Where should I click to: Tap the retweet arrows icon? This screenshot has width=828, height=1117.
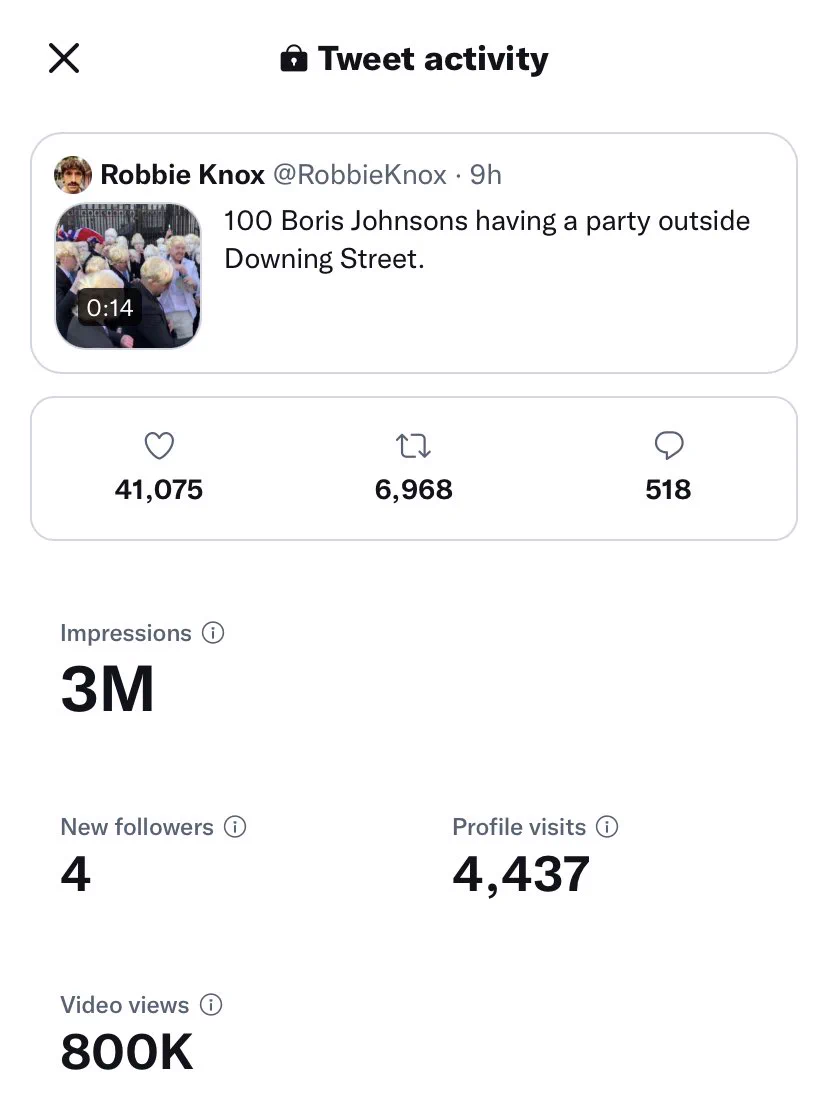tap(413, 446)
